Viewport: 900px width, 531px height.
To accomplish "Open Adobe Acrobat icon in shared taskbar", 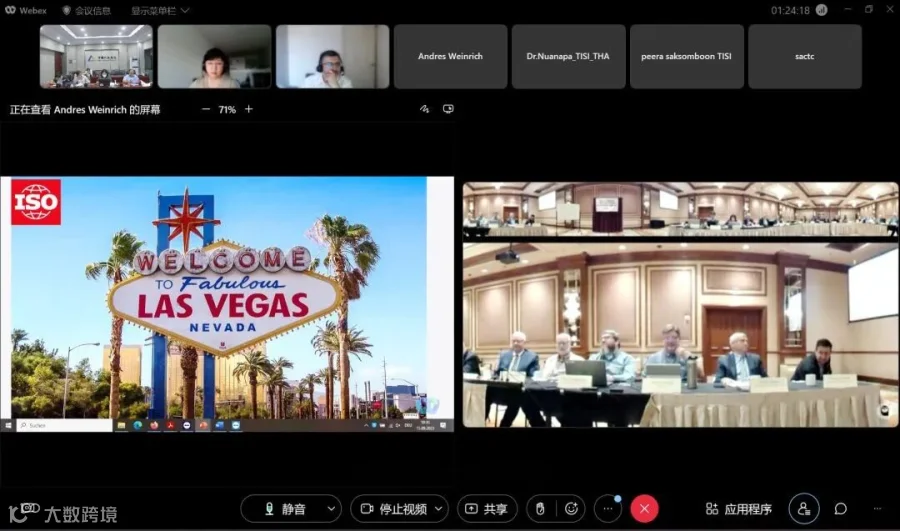I will tap(170, 425).
